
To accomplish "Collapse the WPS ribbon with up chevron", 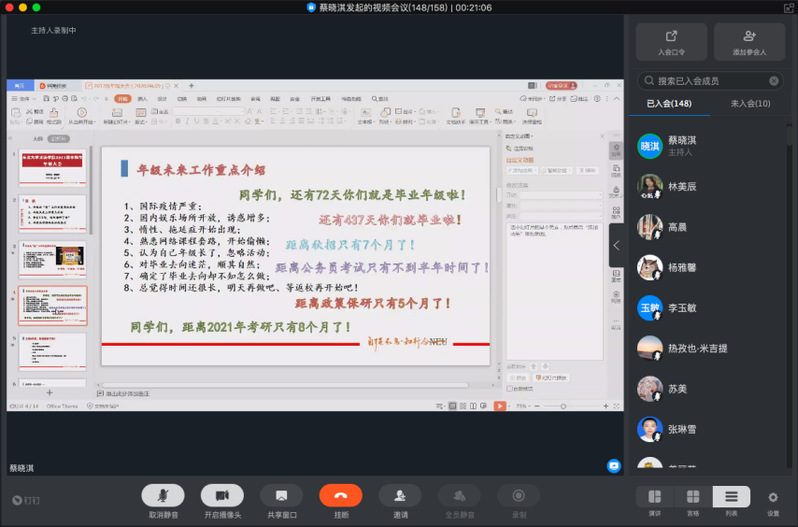I will point(616,99).
